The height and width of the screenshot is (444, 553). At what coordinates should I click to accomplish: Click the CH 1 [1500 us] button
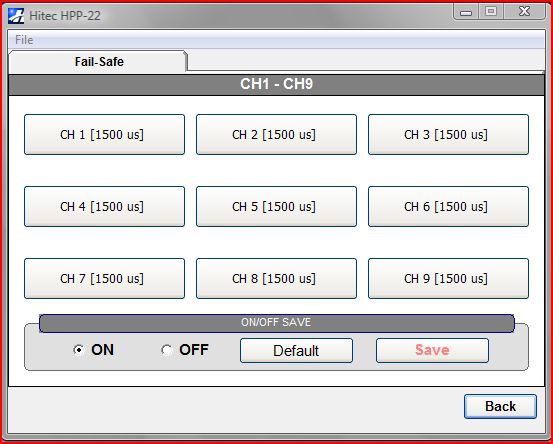(x=104, y=134)
